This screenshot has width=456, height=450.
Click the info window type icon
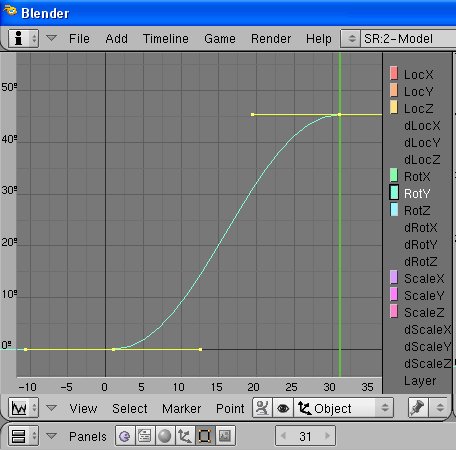[x=23, y=38]
